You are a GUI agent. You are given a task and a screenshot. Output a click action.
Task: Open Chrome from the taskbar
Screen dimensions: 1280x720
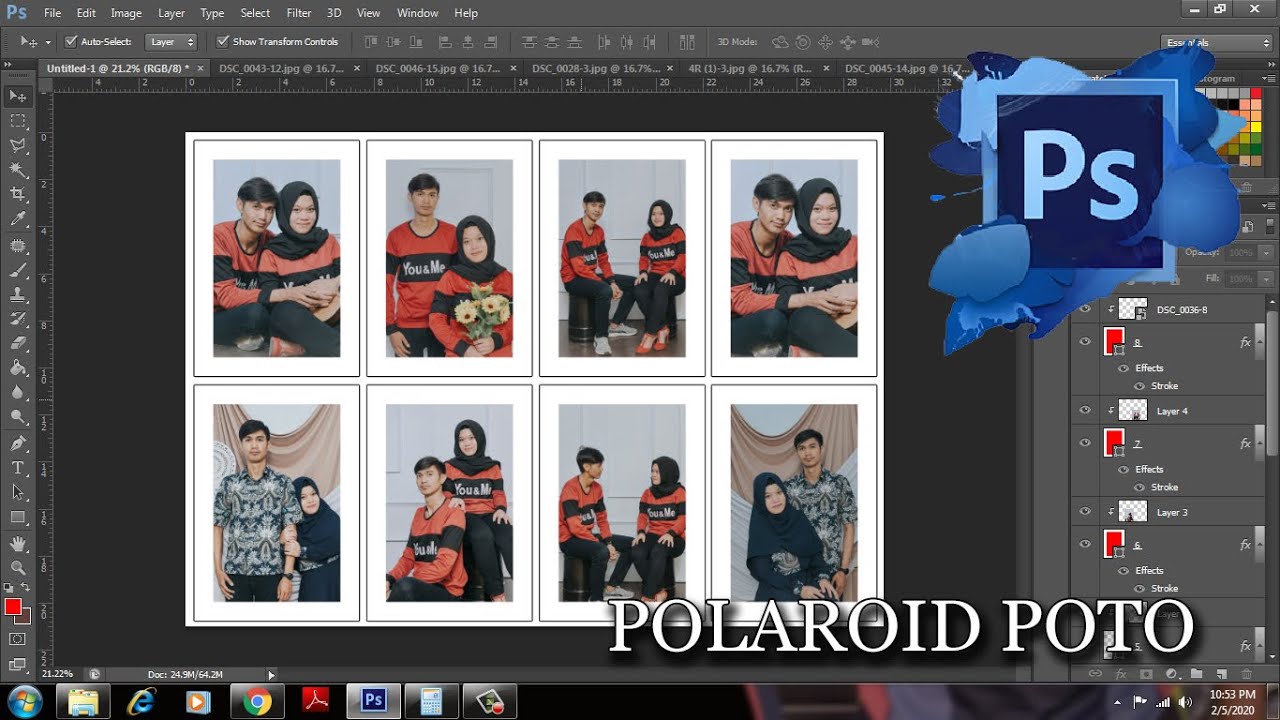tap(256, 702)
